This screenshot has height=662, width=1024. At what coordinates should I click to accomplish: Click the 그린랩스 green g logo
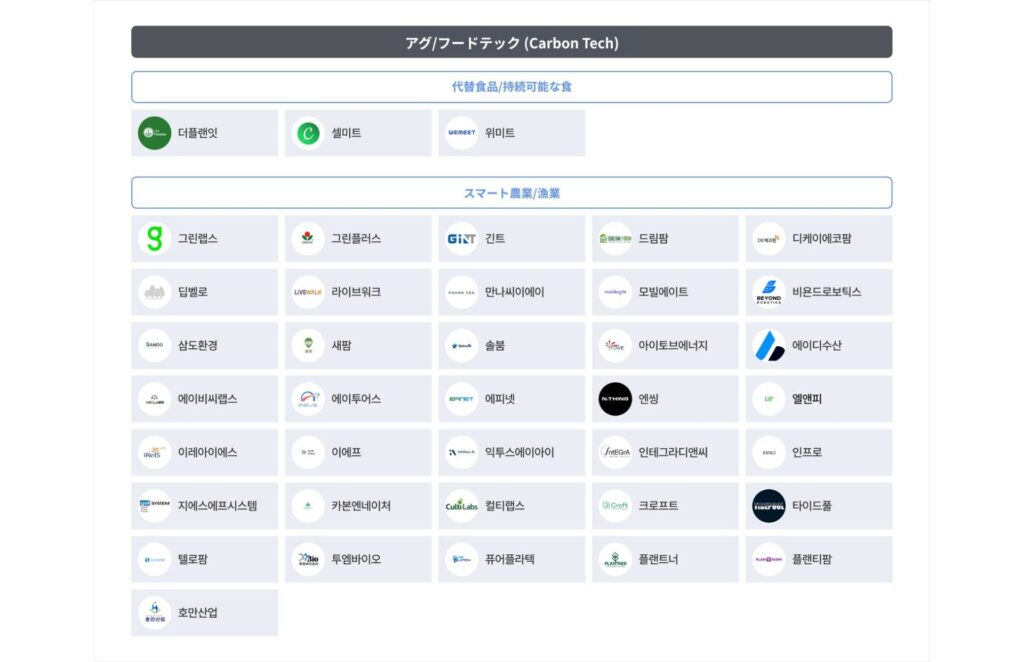(x=155, y=239)
